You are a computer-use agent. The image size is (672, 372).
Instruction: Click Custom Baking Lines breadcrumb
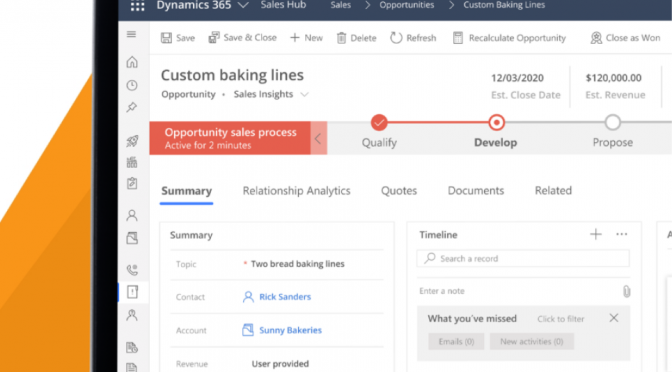click(x=504, y=5)
